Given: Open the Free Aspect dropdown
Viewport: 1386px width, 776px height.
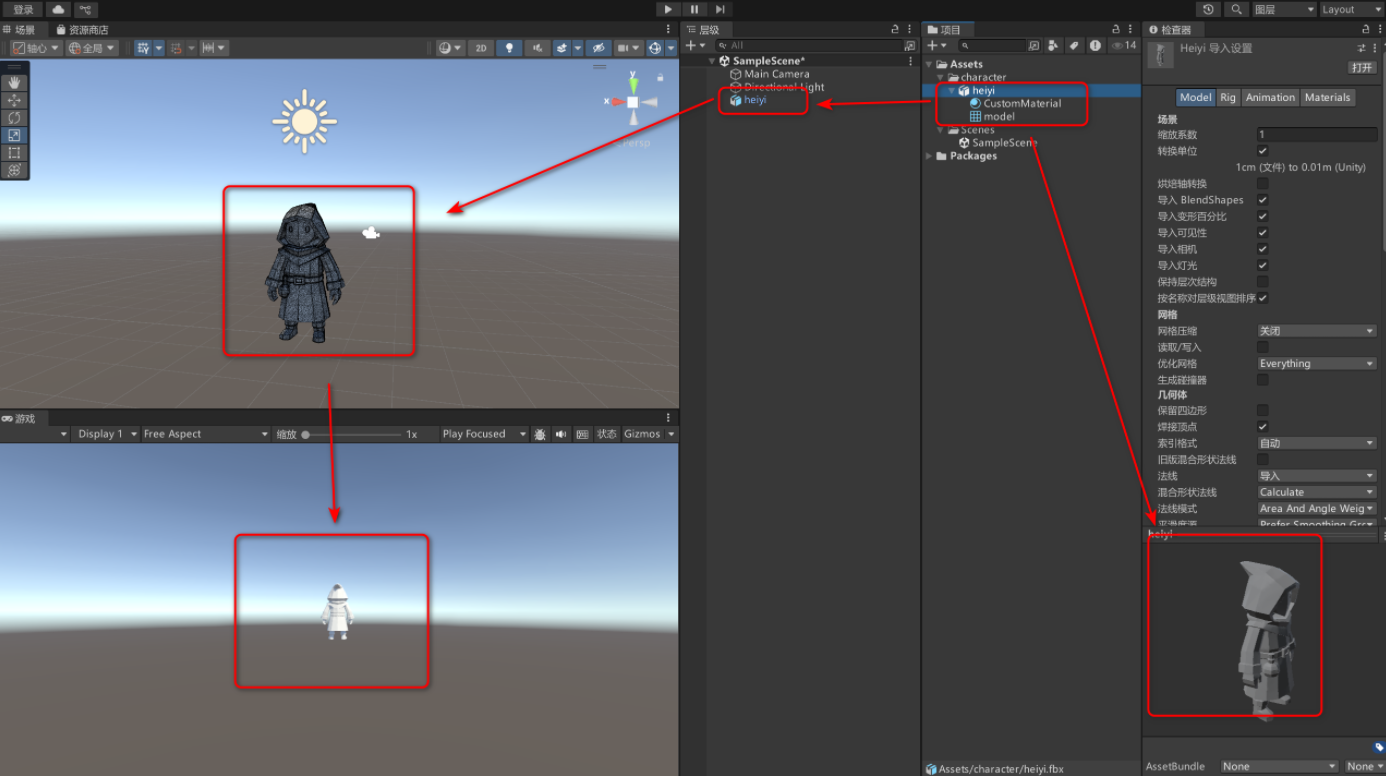Looking at the screenshot, I should click(x=205, y=434).
